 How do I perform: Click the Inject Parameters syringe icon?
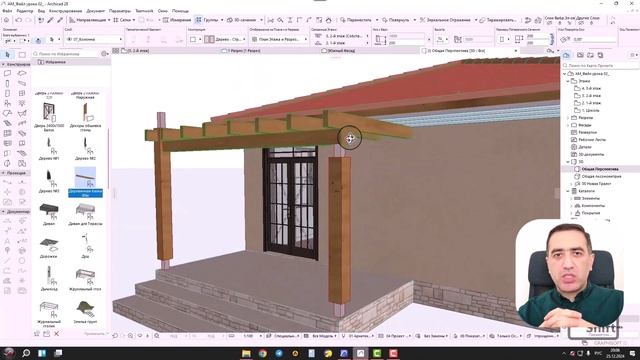(x=60, y=20)
